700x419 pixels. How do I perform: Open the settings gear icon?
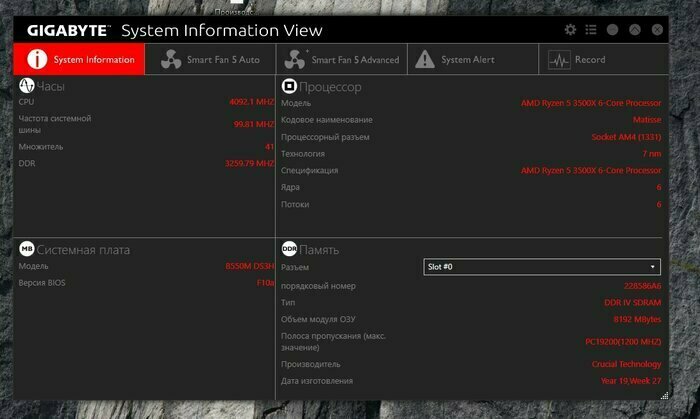[570, 29]
